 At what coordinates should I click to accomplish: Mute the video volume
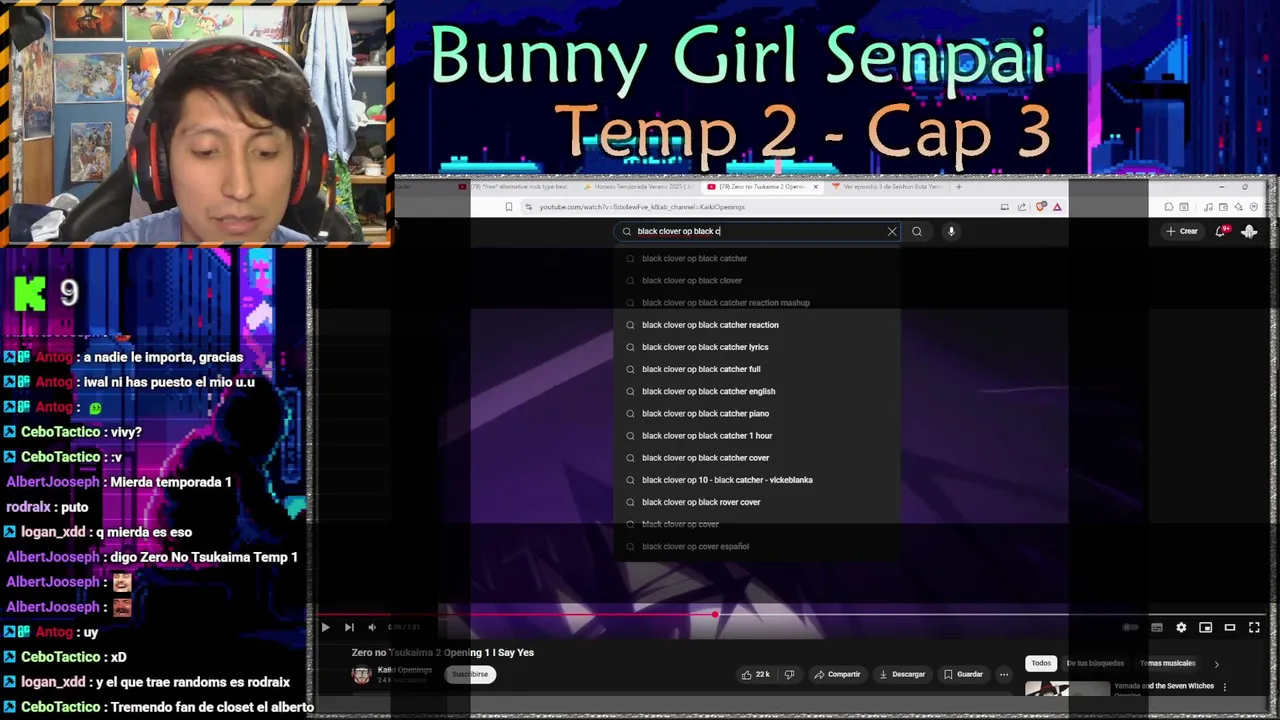(372, 627)
